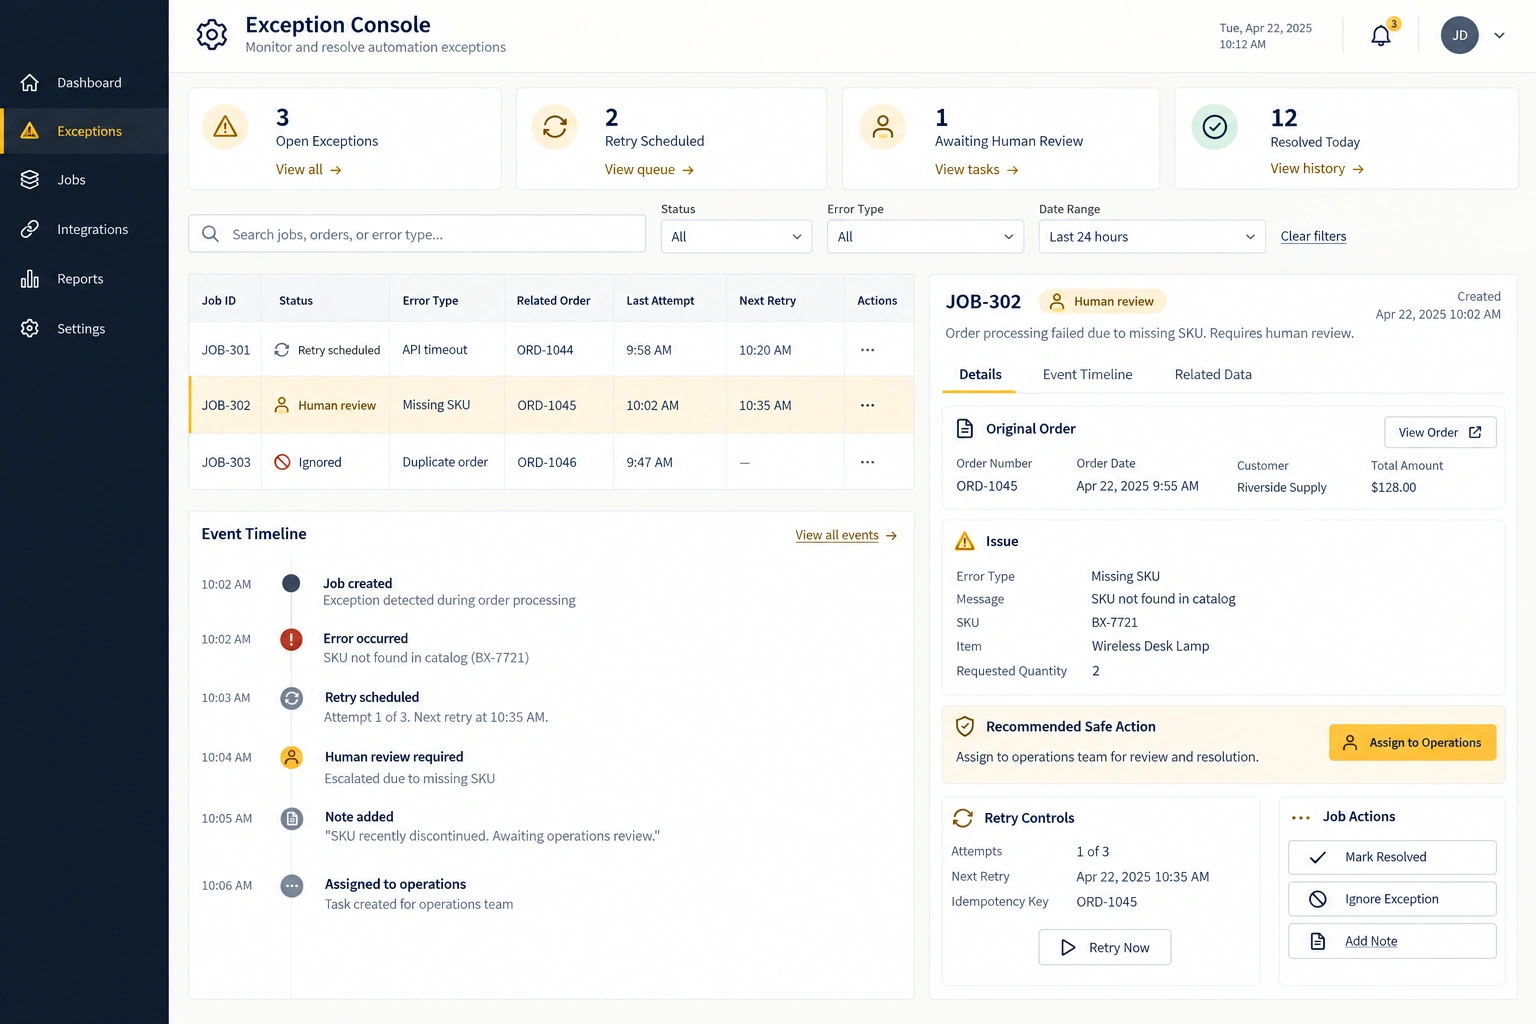Click the View queue link
The image size is (1536, 1024).
649,170
